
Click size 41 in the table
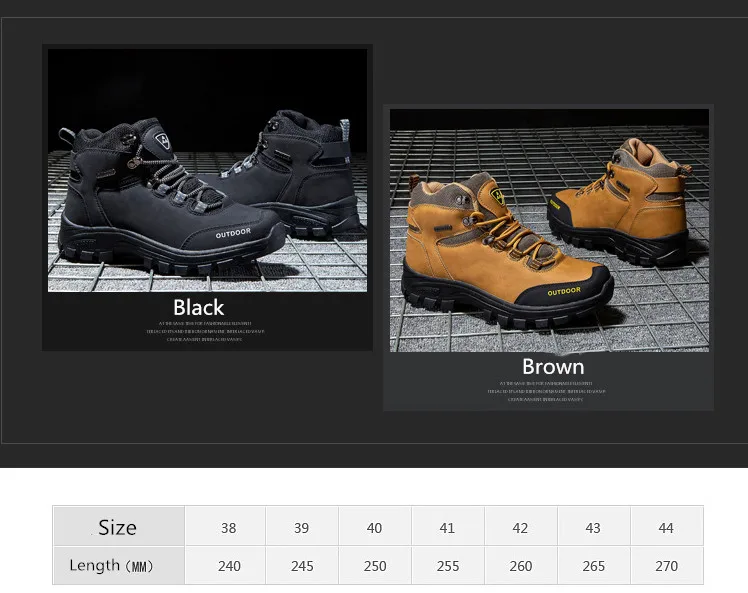pyautogui.click(x=448, y=527)
